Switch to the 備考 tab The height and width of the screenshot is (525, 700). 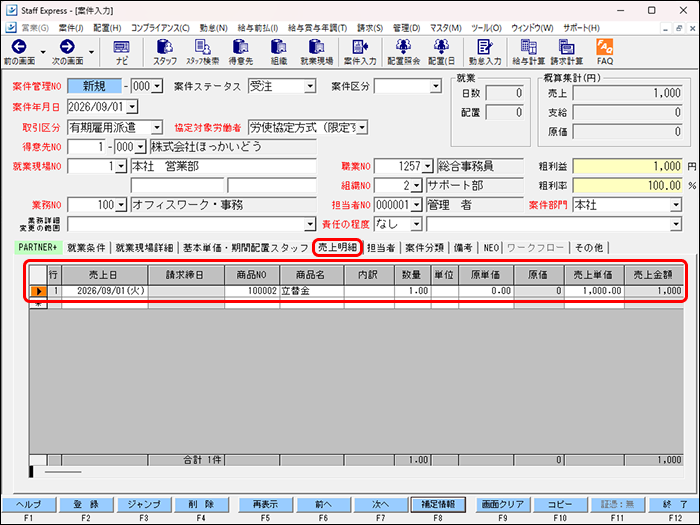(x=463, y=248)
